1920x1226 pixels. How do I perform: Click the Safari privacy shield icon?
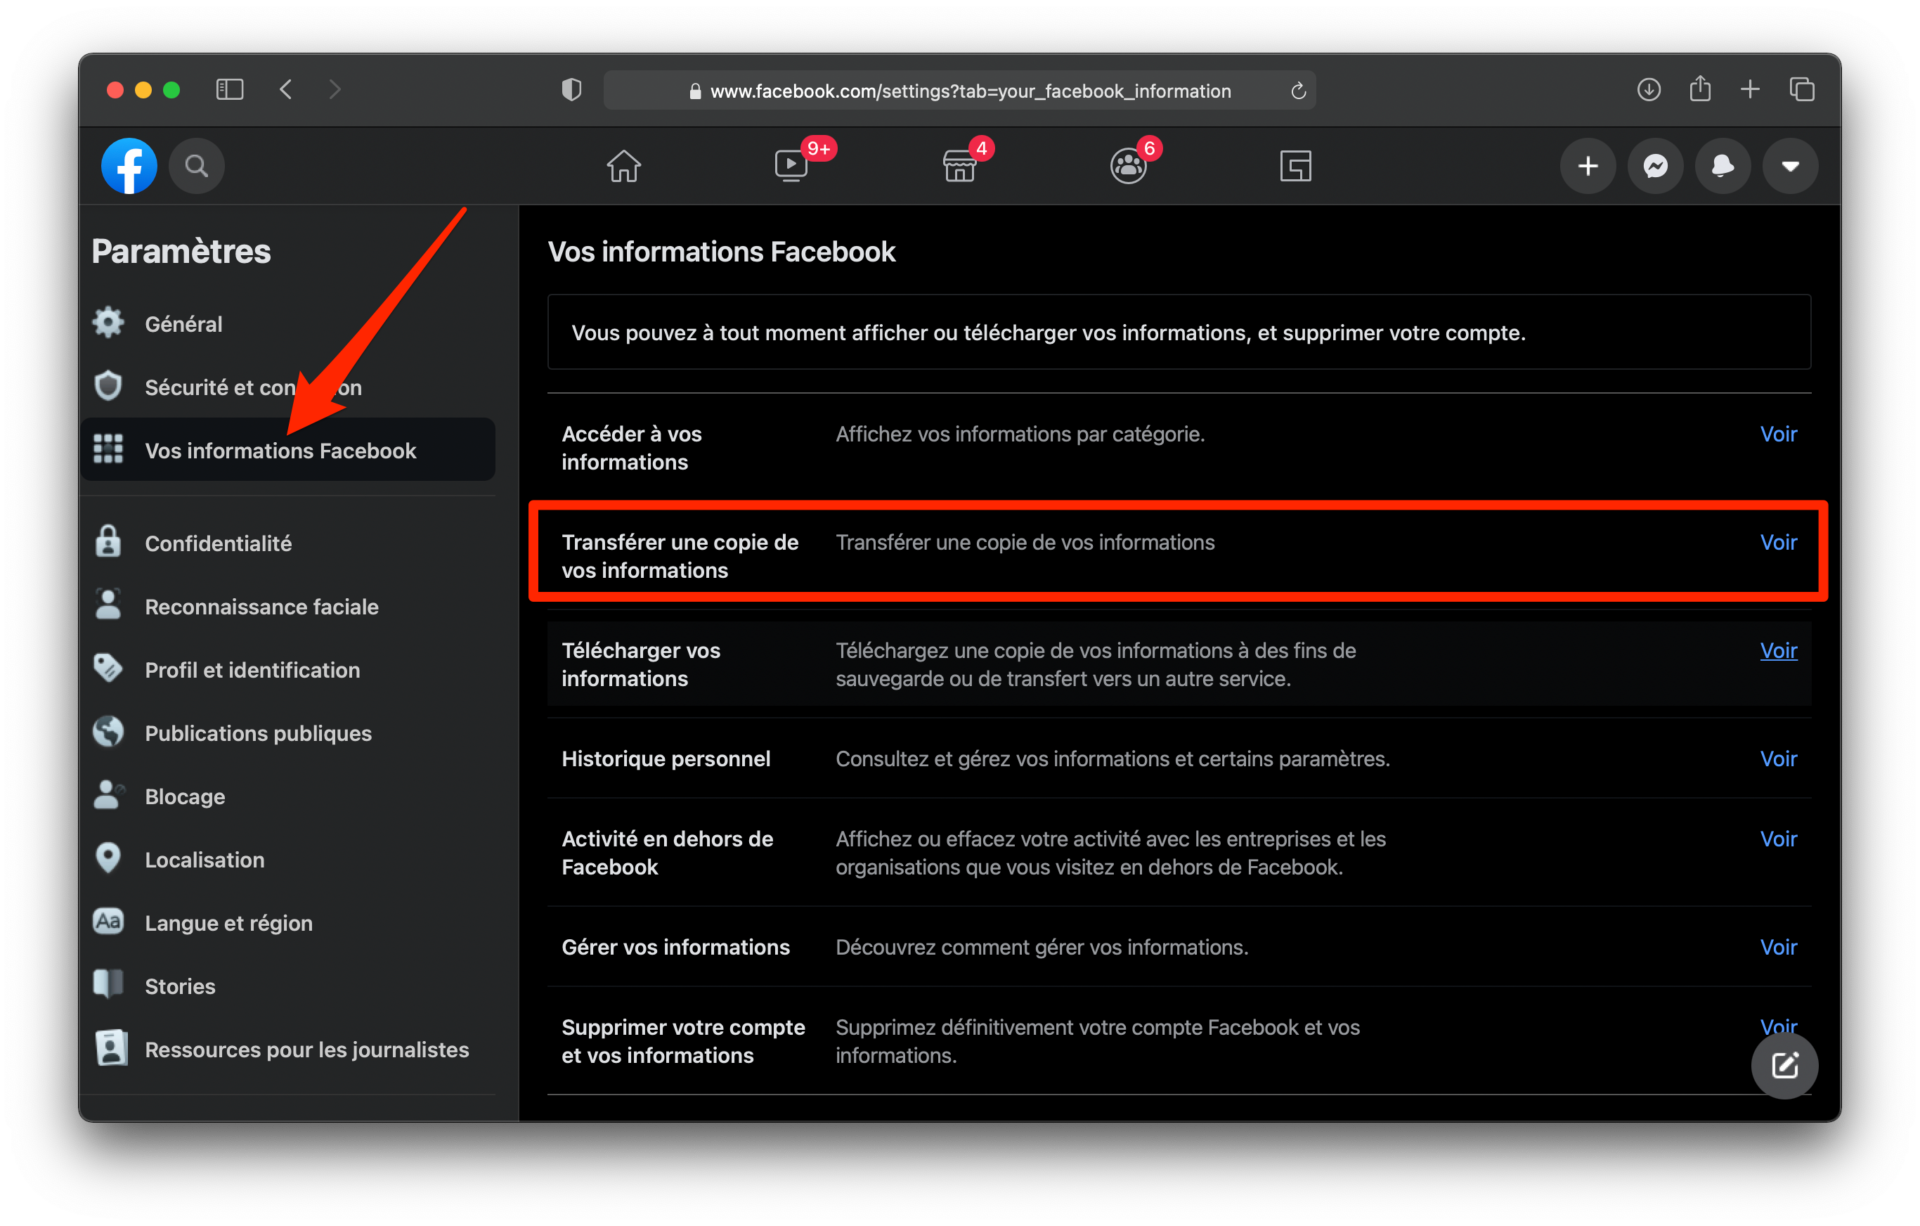(571, 90)
